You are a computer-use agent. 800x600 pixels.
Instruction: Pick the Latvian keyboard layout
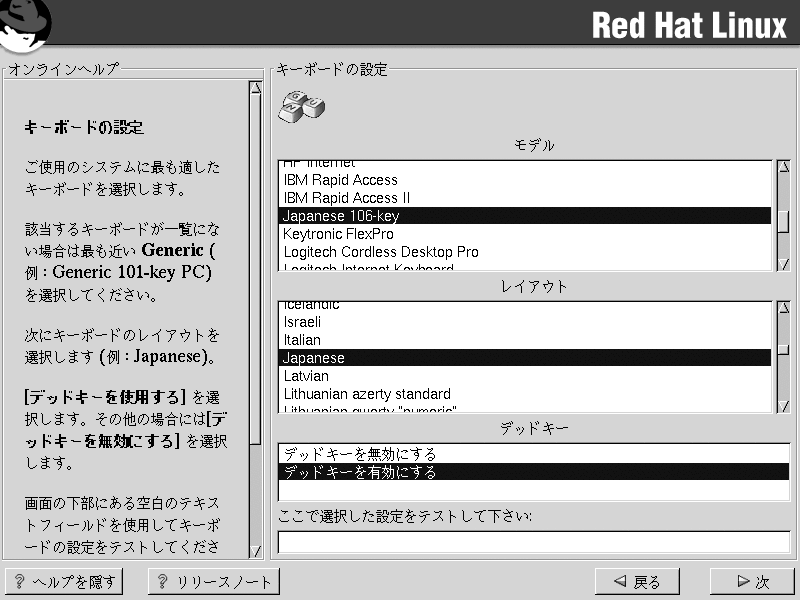(305, 376)
